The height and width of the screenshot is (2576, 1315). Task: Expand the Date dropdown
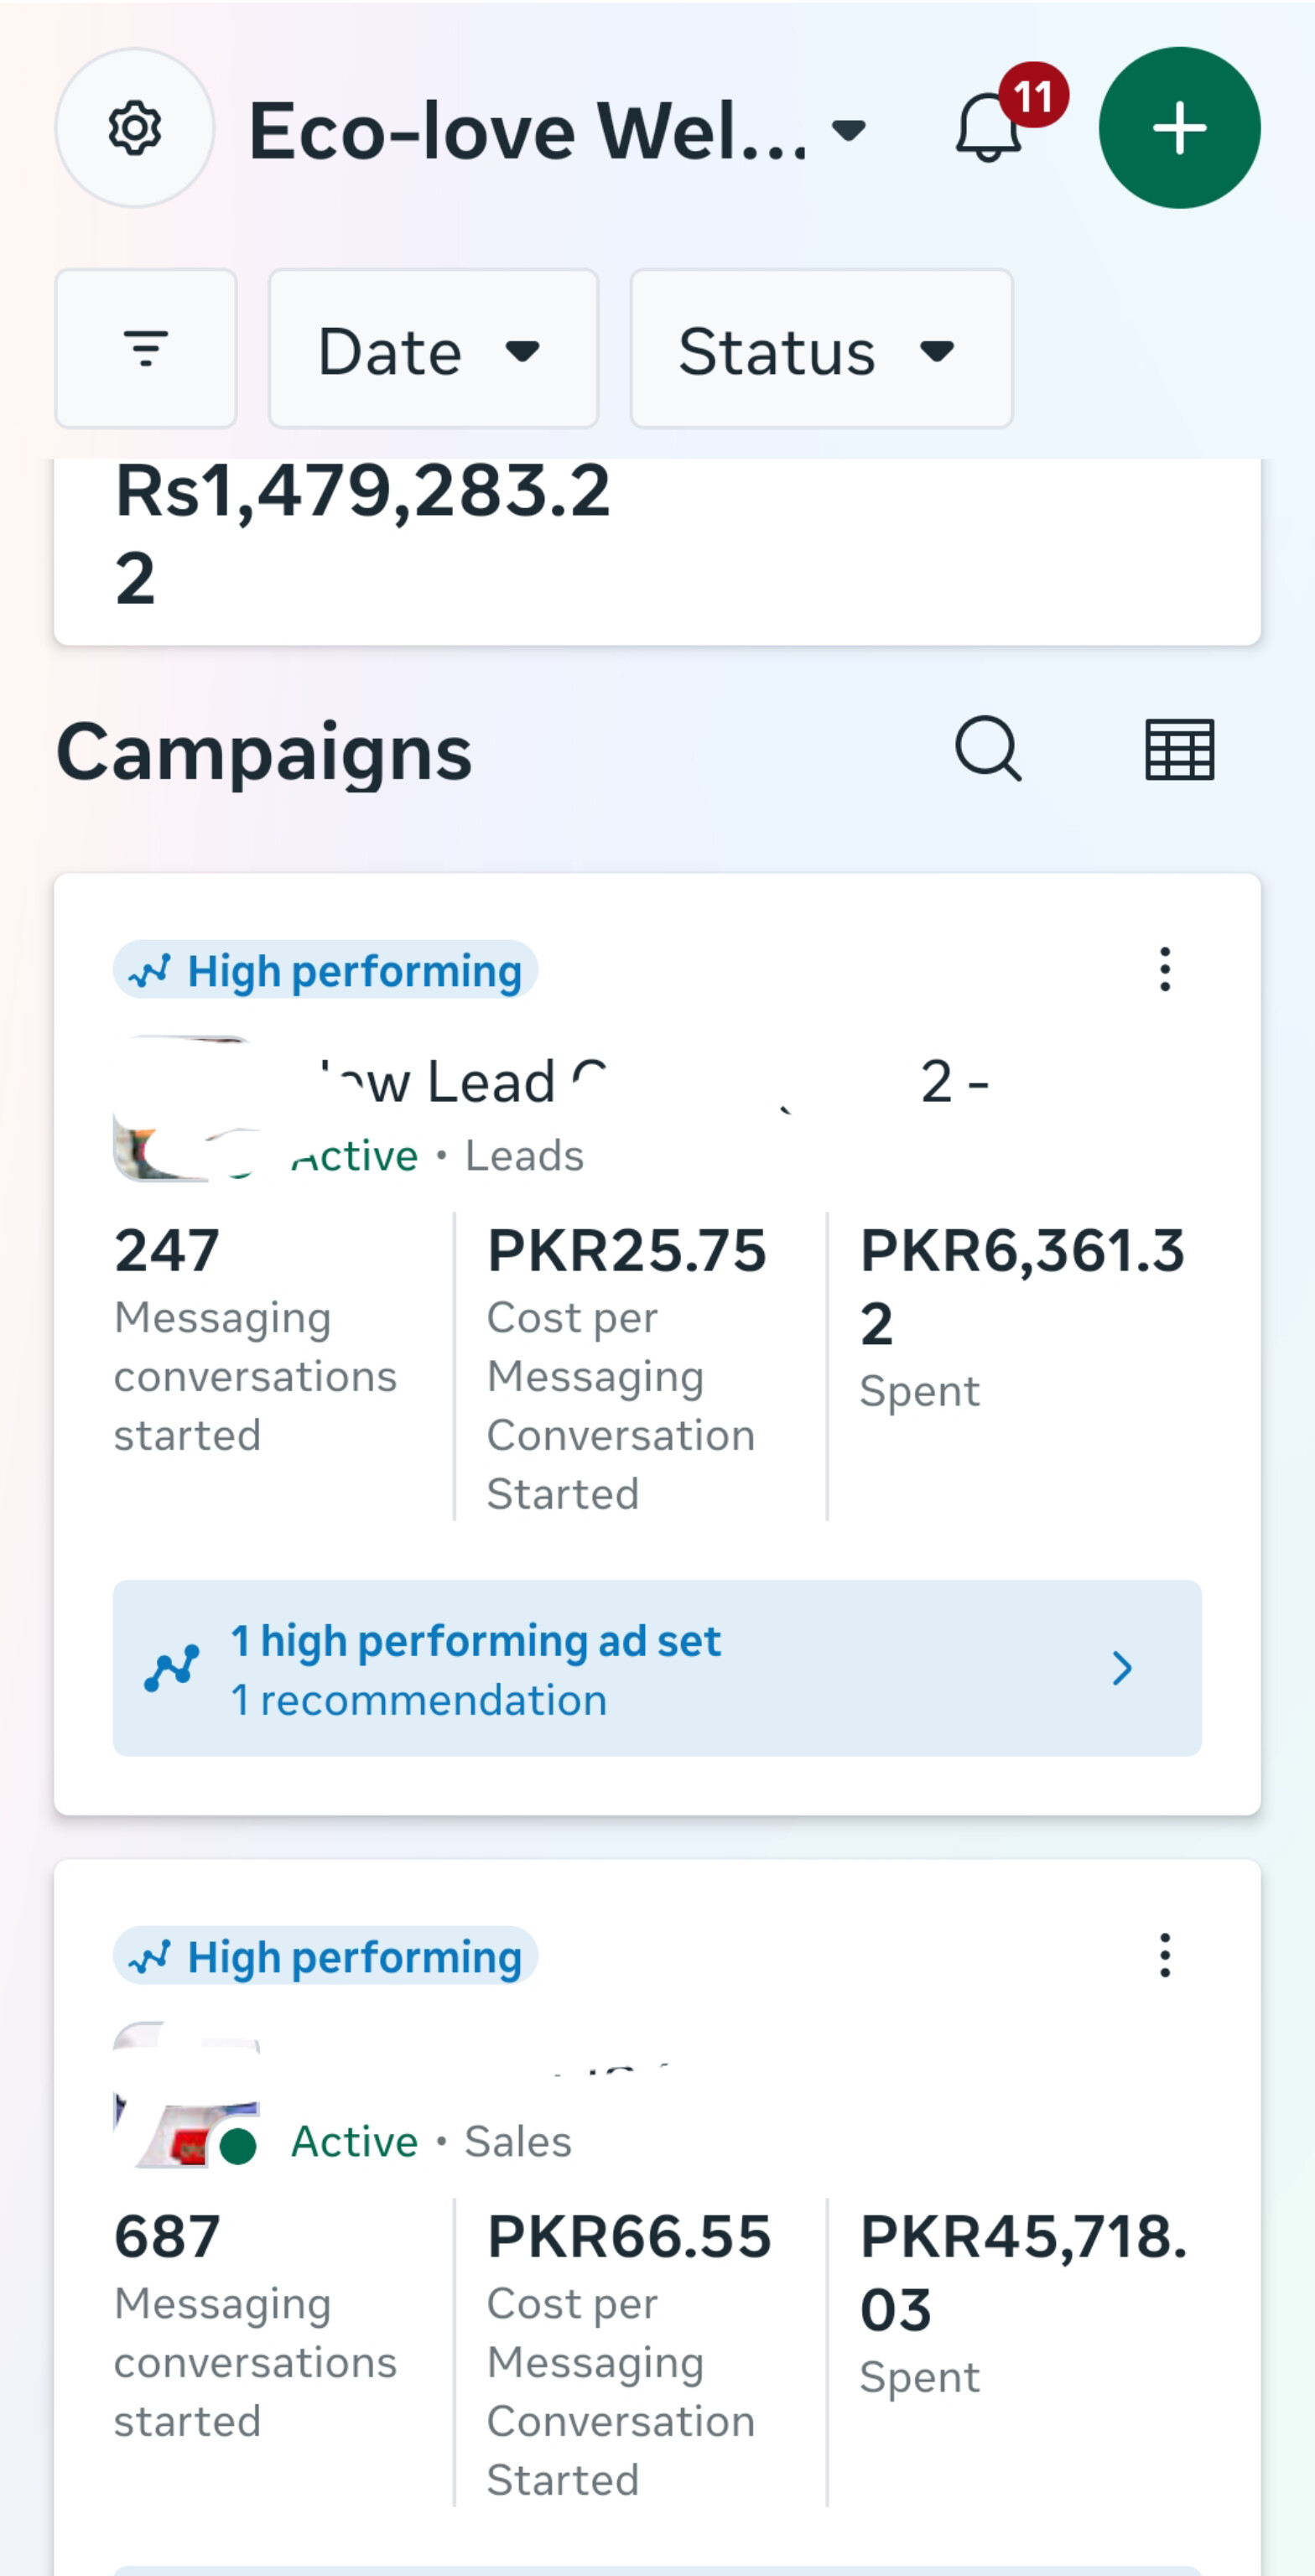point(433,349)
